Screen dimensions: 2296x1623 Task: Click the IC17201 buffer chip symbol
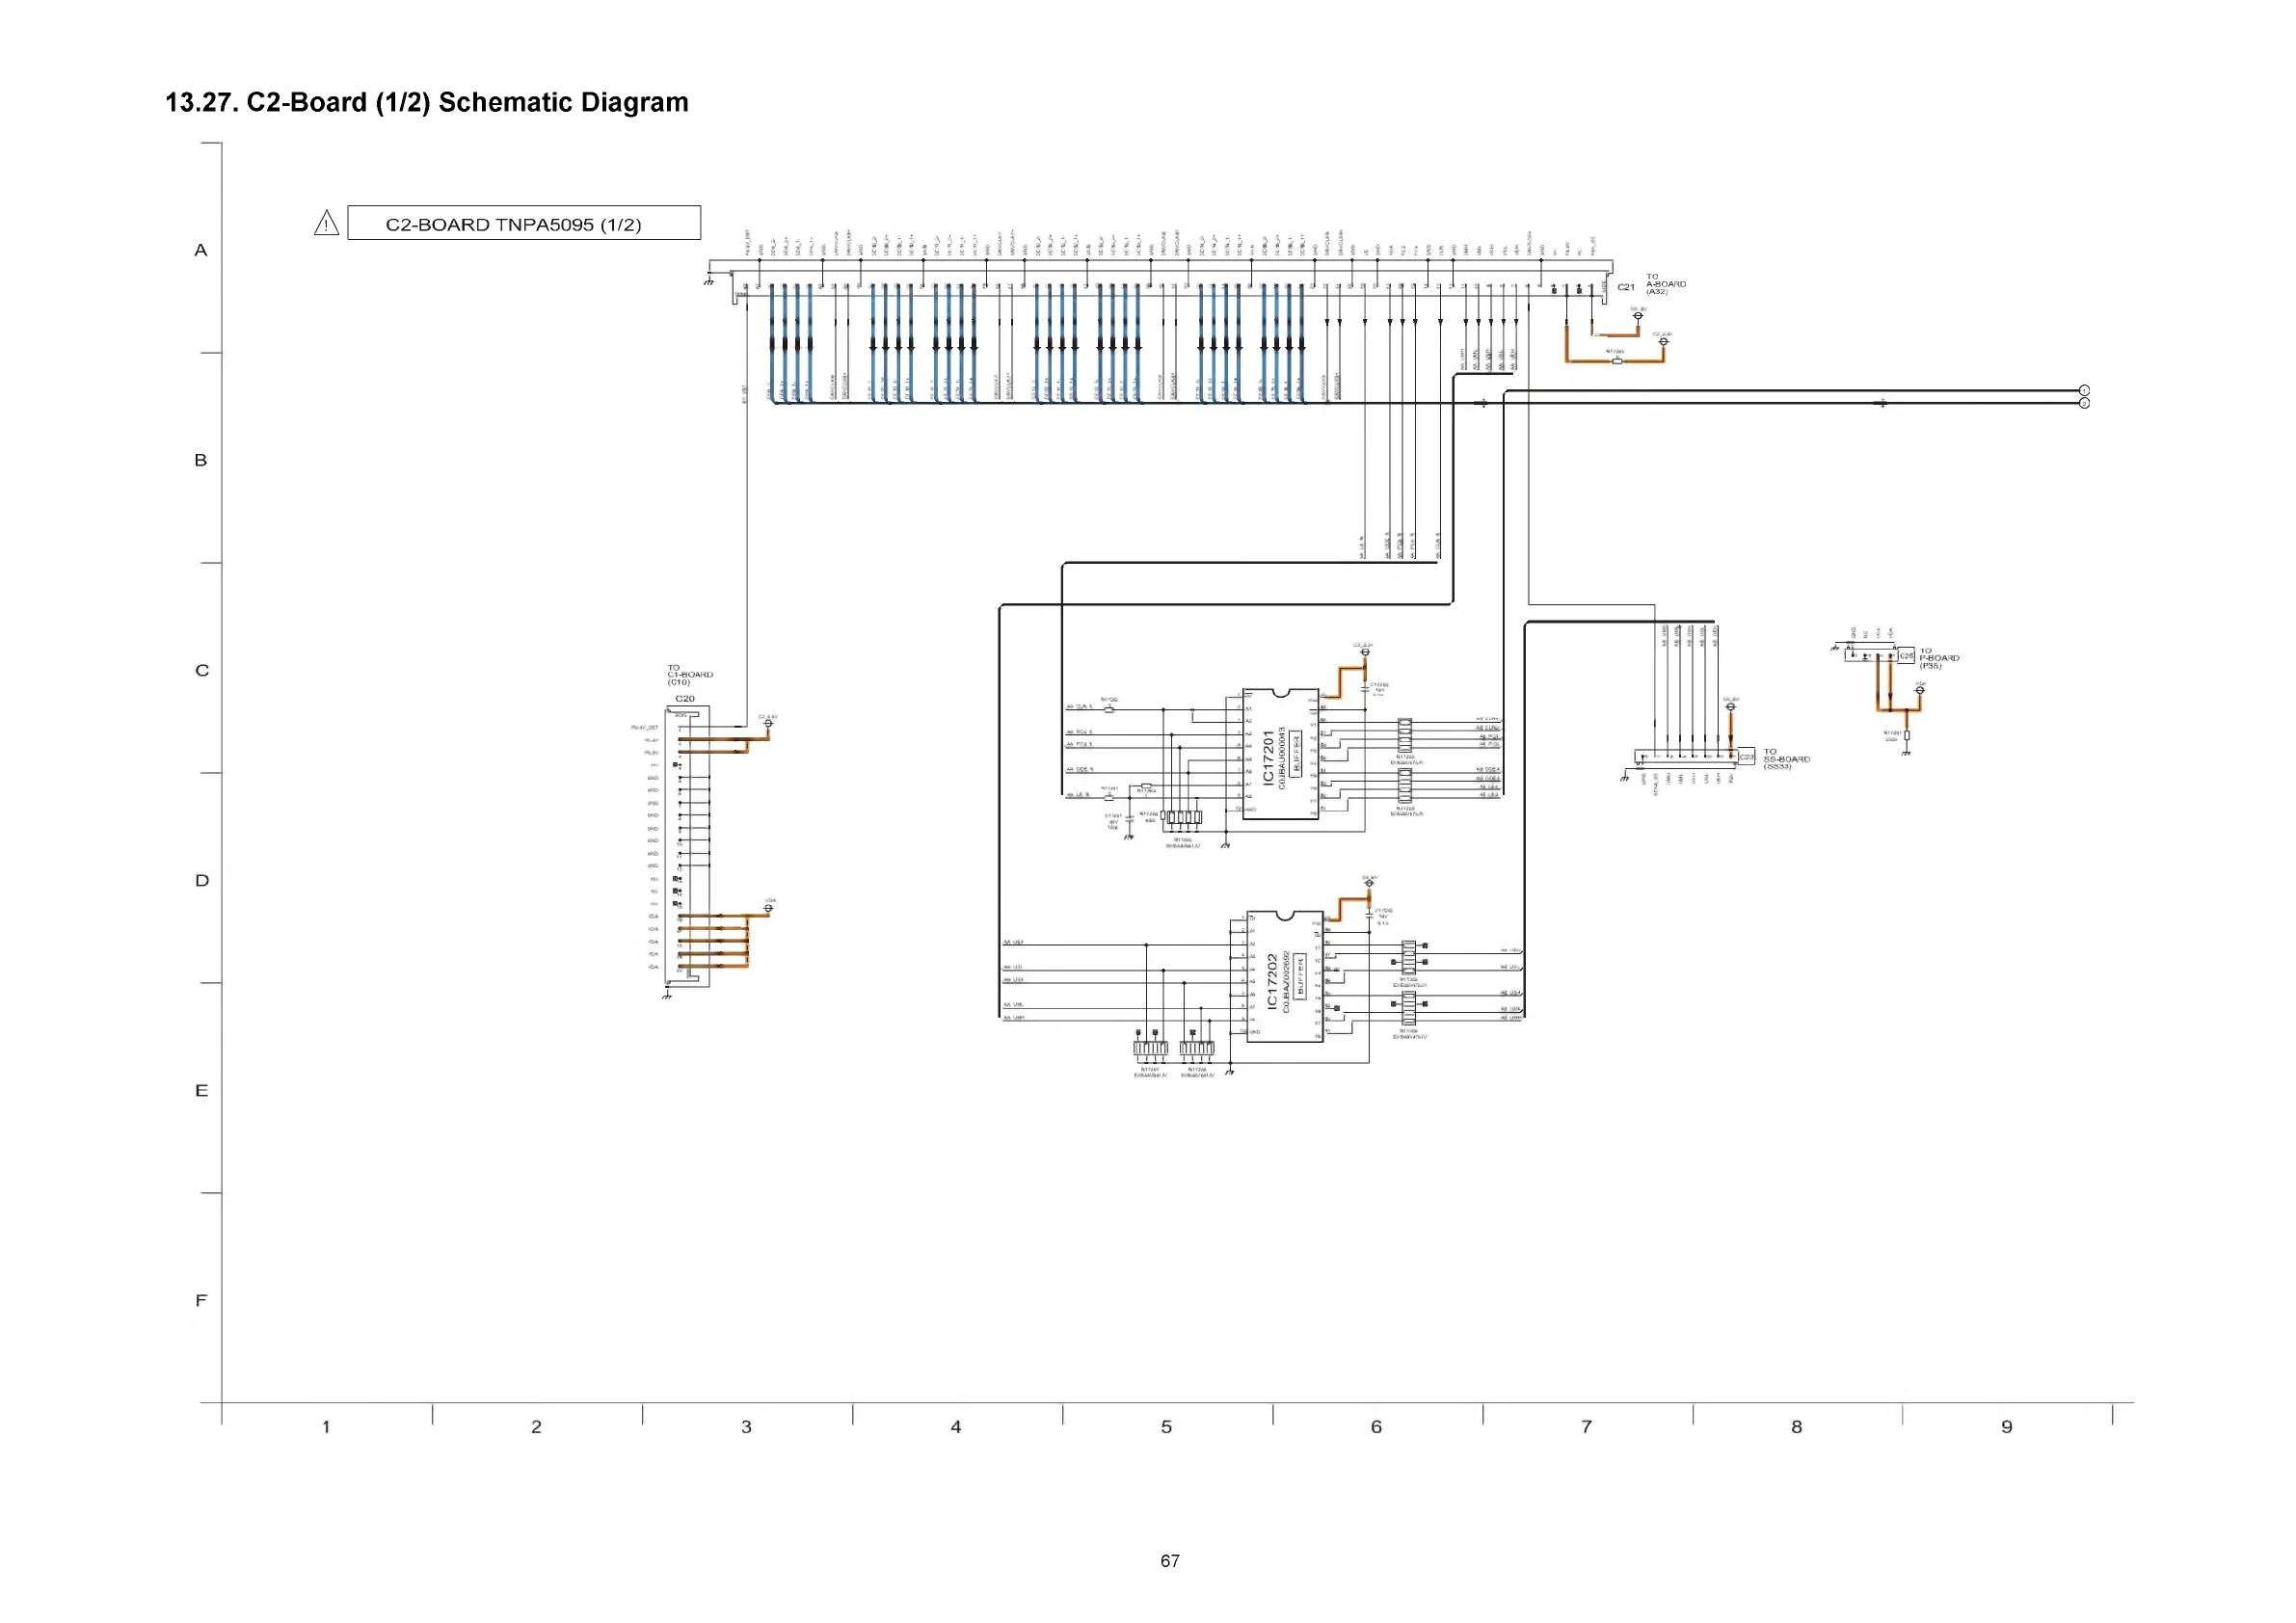(1281, 755)
